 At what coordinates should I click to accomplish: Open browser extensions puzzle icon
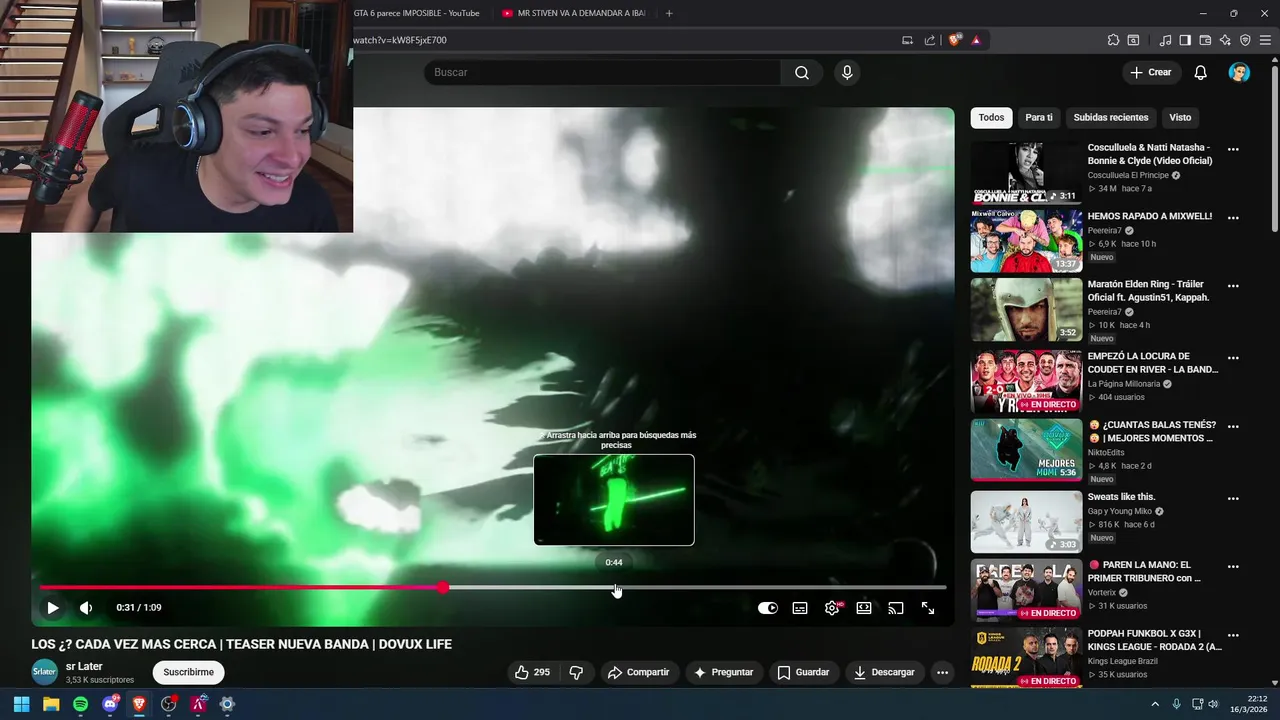1113,40
